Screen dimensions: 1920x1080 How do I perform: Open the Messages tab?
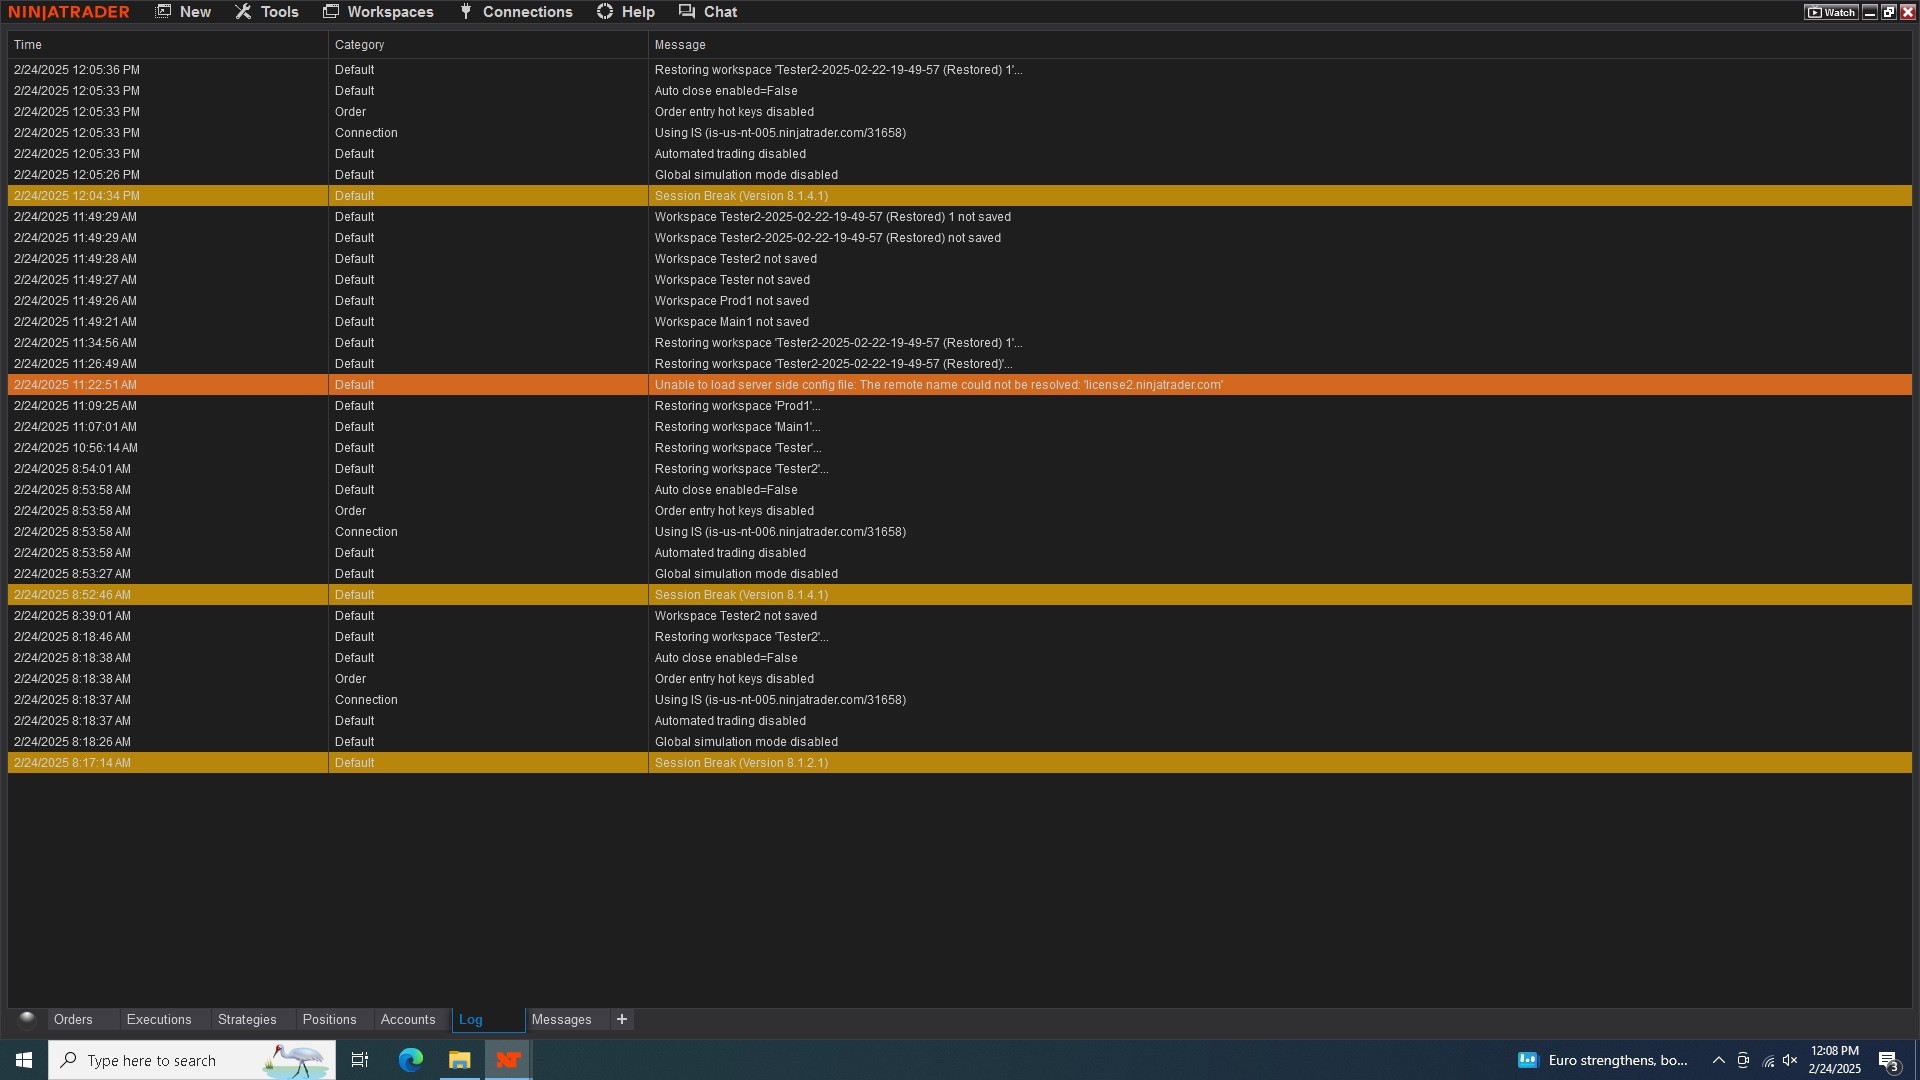561,1019
